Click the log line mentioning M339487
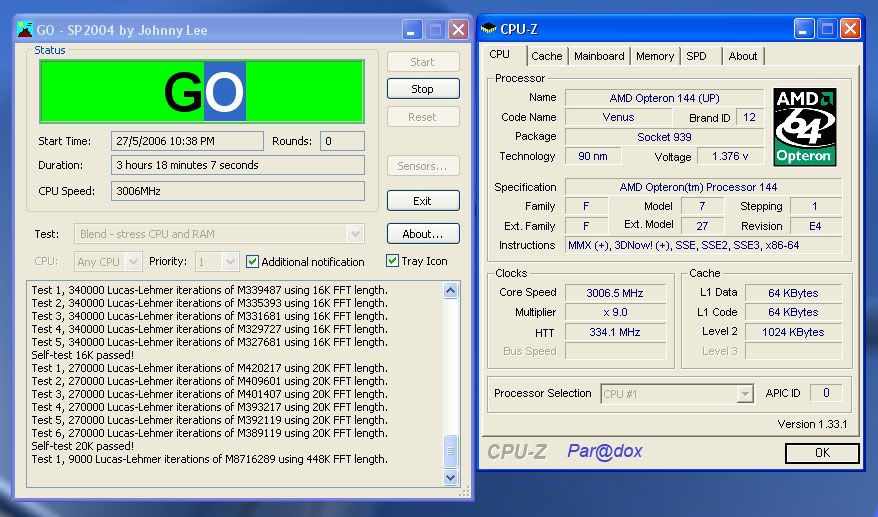The height and width of the screenshot is (517, 878). [x=209, y=290]
